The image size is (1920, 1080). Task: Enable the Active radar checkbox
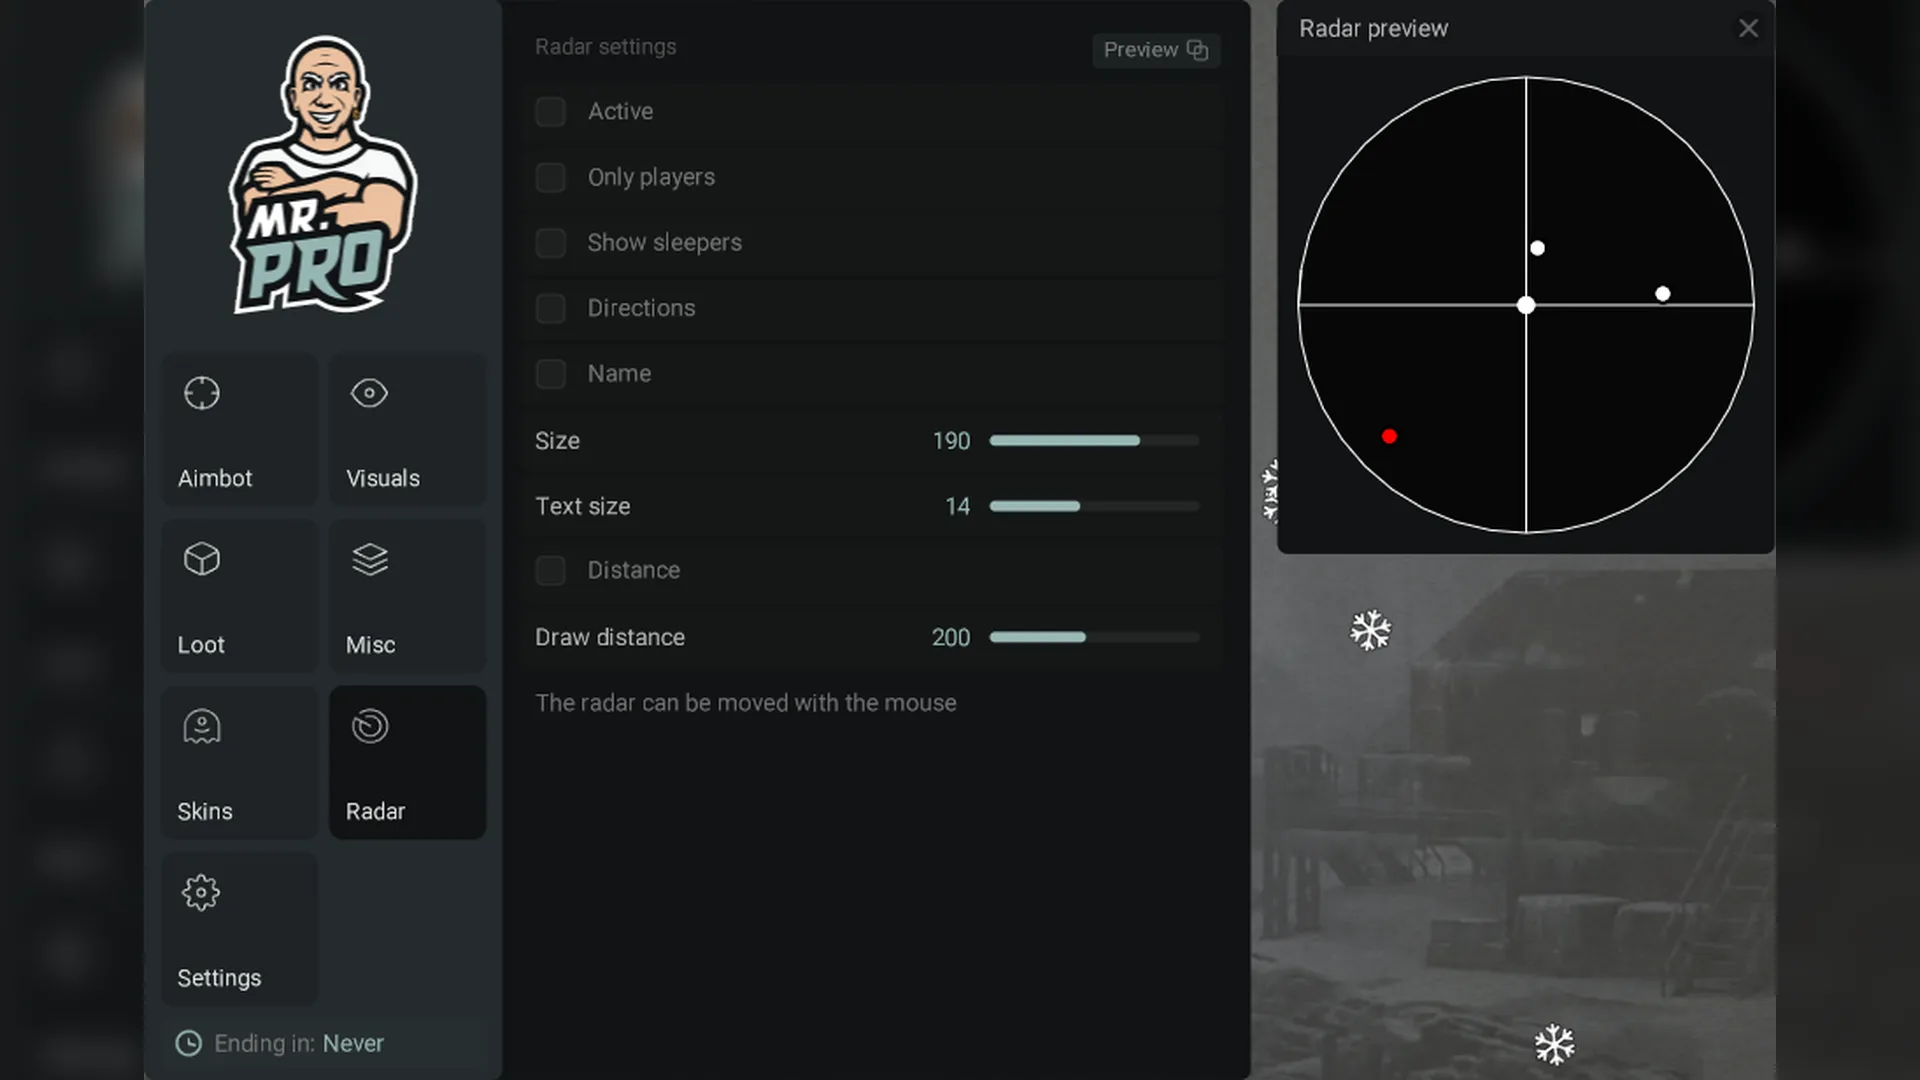pyautogui.click(x=550, y=111)
